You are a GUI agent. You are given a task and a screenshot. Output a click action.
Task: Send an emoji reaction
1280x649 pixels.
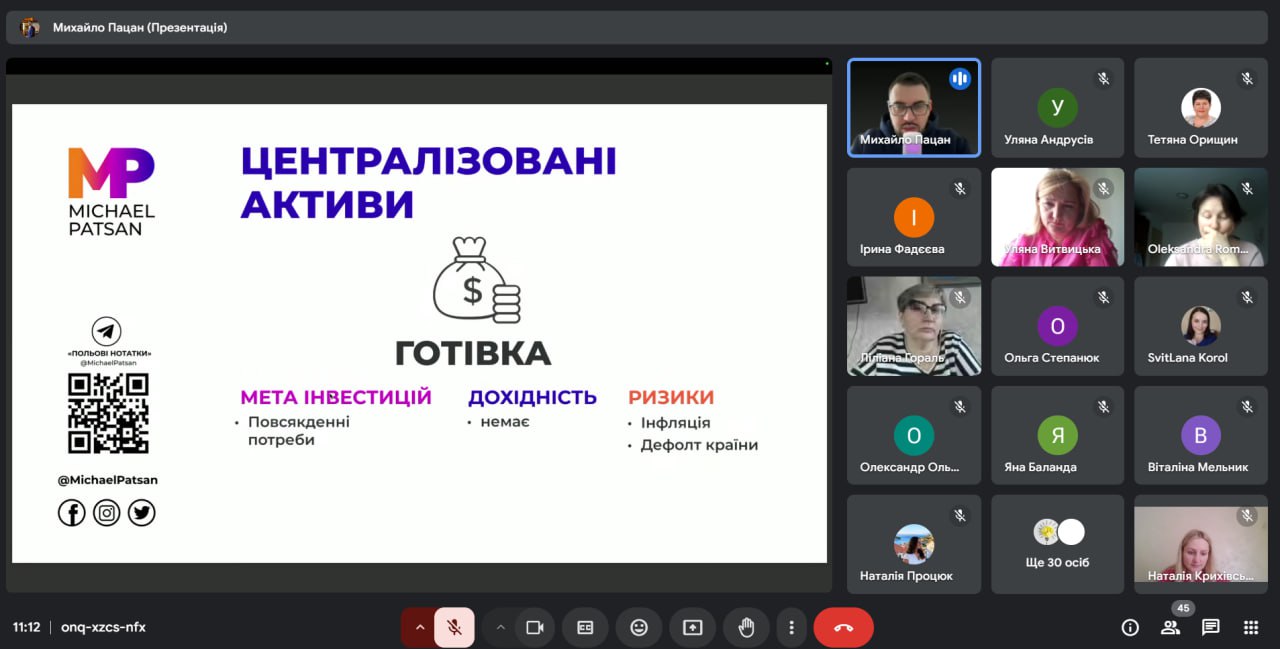[639, 627]
